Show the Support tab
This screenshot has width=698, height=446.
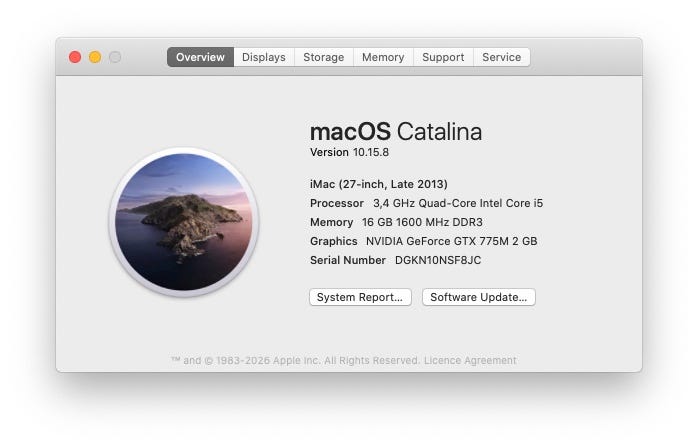(443, 57)
